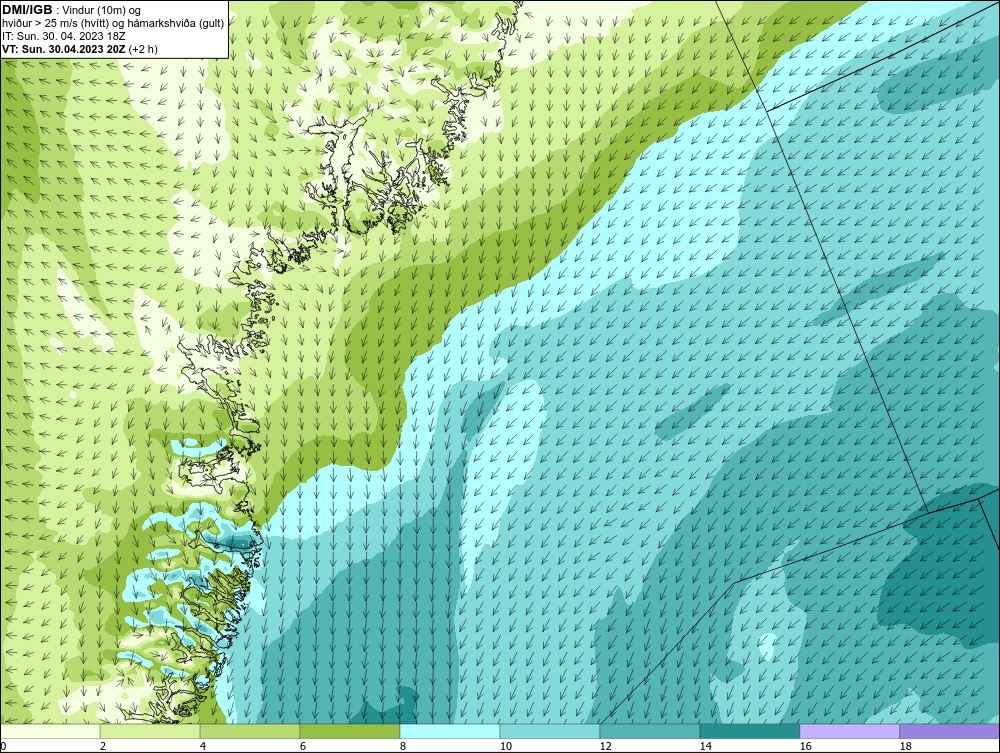Click the legend scale label 12
Screen dimensions: 1000x753
click(x=605, y=746)
